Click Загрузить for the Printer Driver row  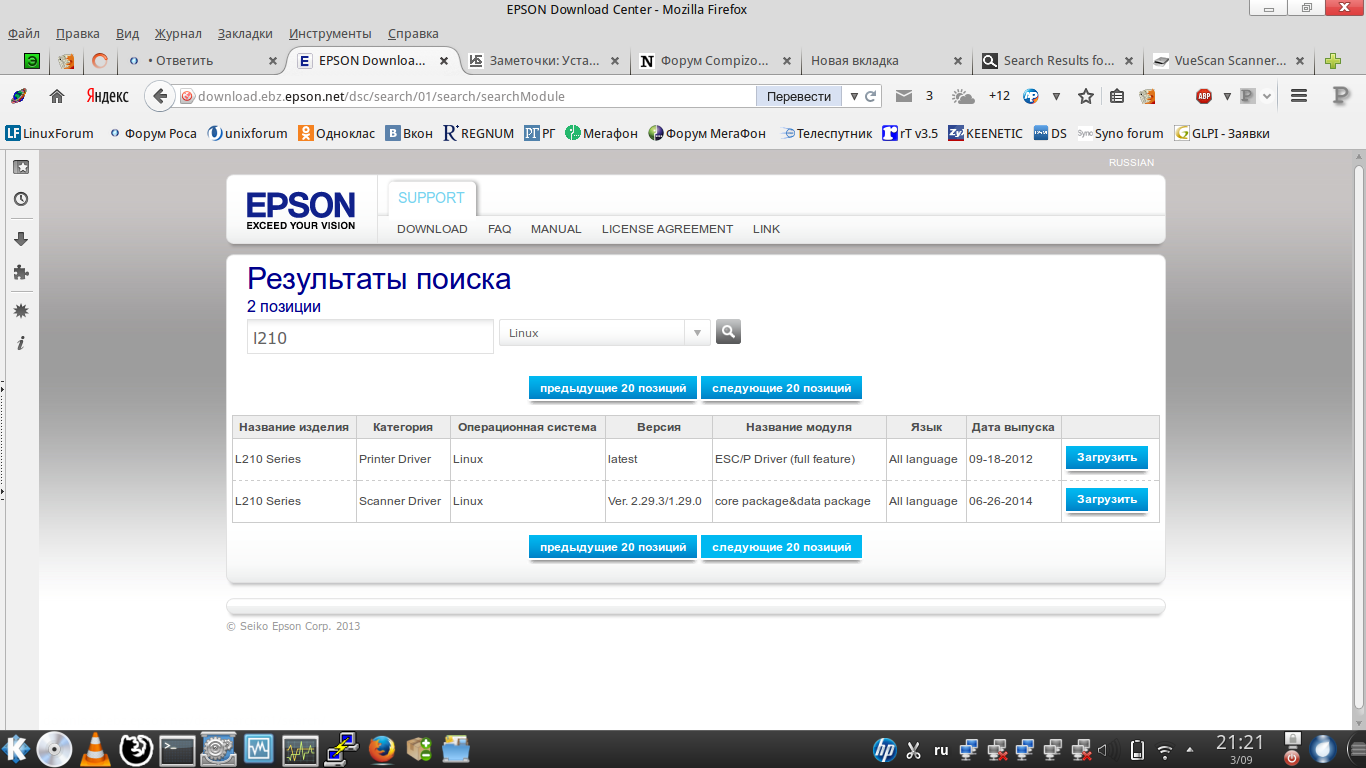(1107, 458)
